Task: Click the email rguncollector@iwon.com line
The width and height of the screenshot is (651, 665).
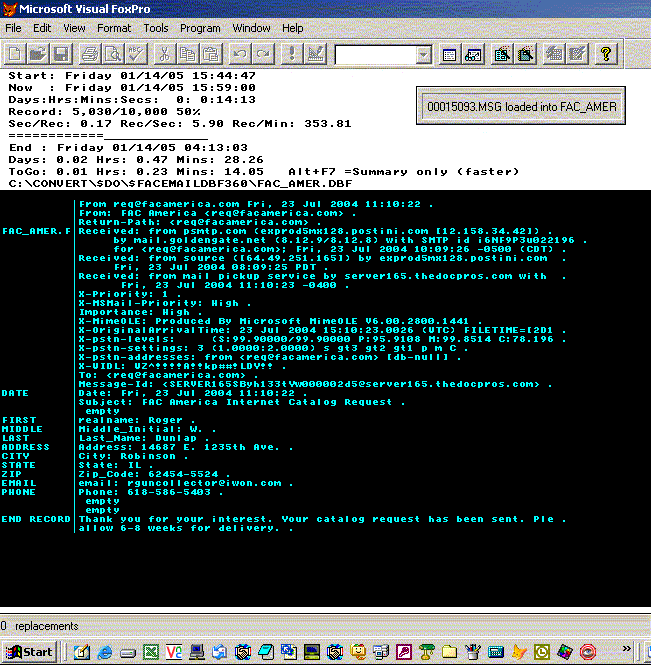Action: tap(186, 483)
